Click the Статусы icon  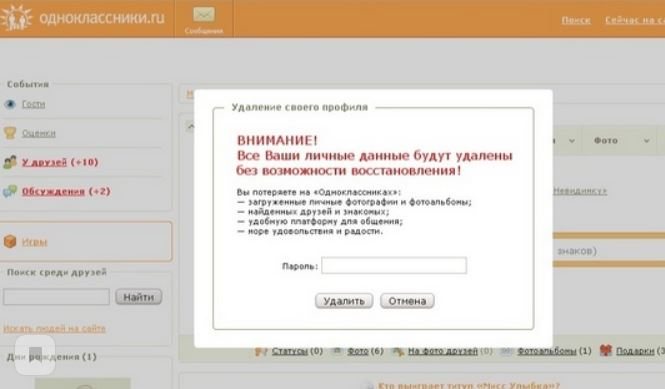tap(261, 351)
